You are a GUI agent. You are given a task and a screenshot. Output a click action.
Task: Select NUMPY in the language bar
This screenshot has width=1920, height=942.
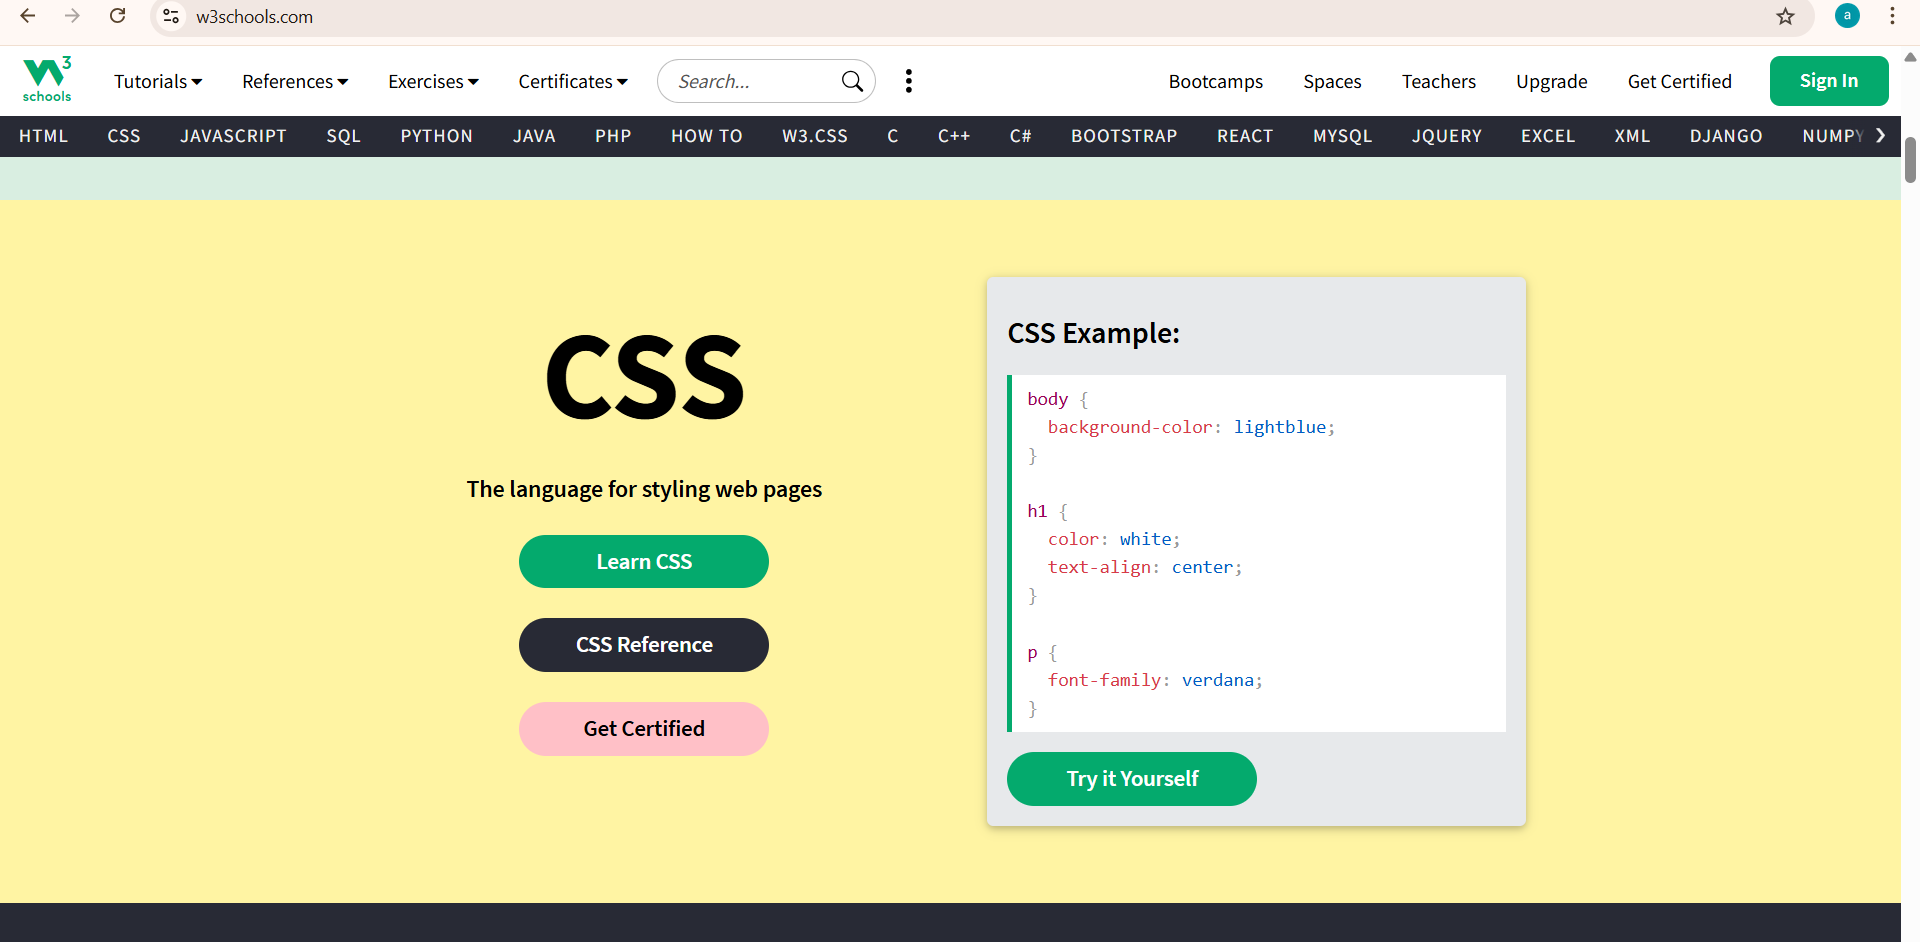click(1833, 136)
